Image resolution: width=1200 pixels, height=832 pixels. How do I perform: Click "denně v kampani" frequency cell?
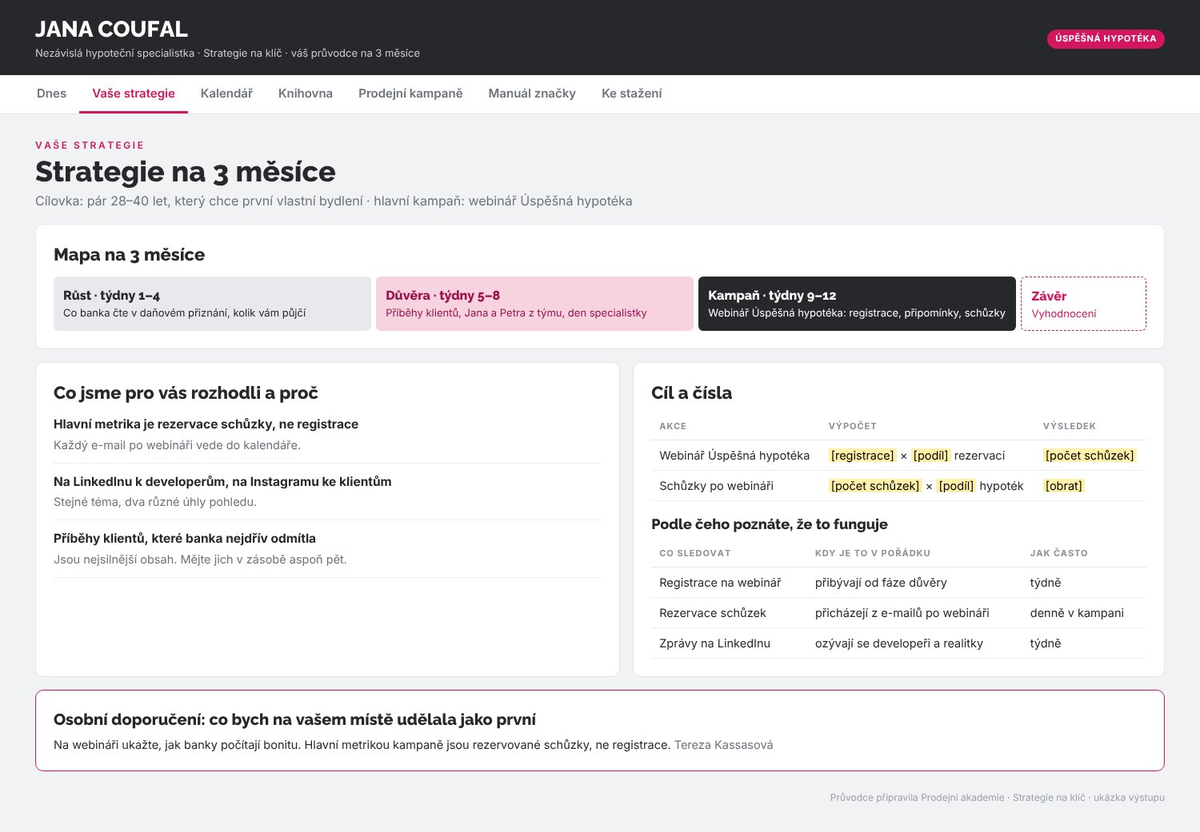1077,613
